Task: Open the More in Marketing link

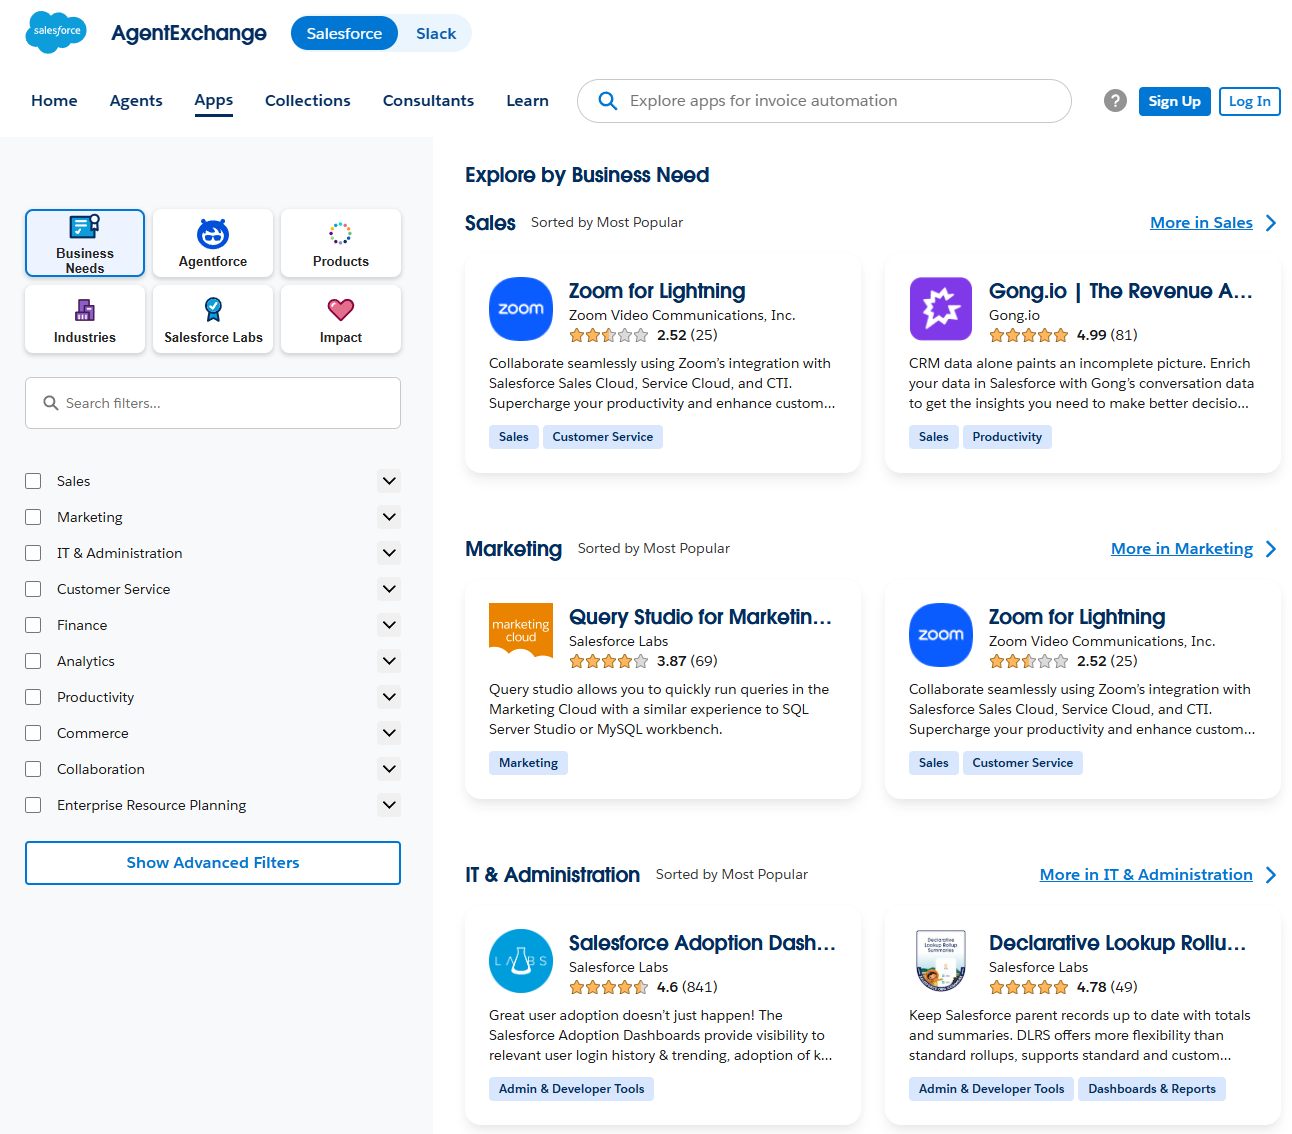Action: tap(1182, 549)
